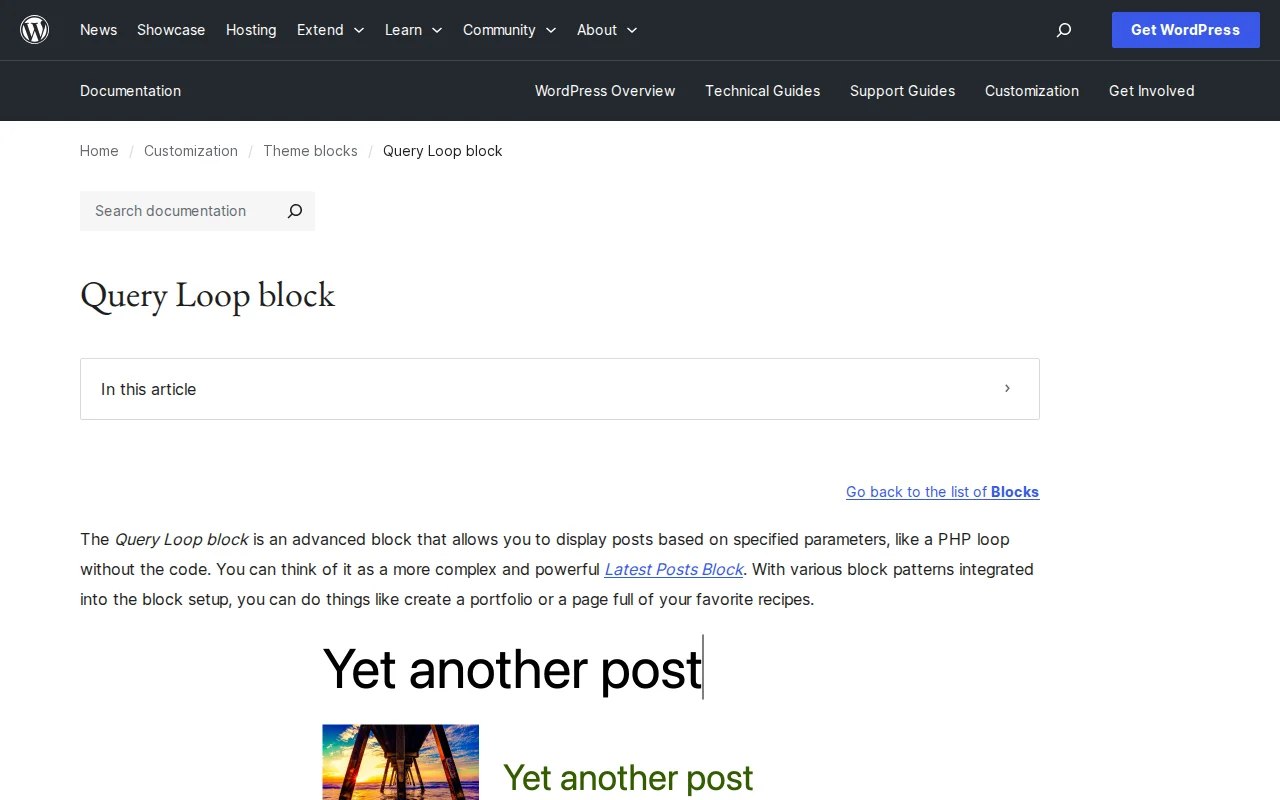Switch to Technical Guides
1280x800 pixels.
tap(762, 91)
